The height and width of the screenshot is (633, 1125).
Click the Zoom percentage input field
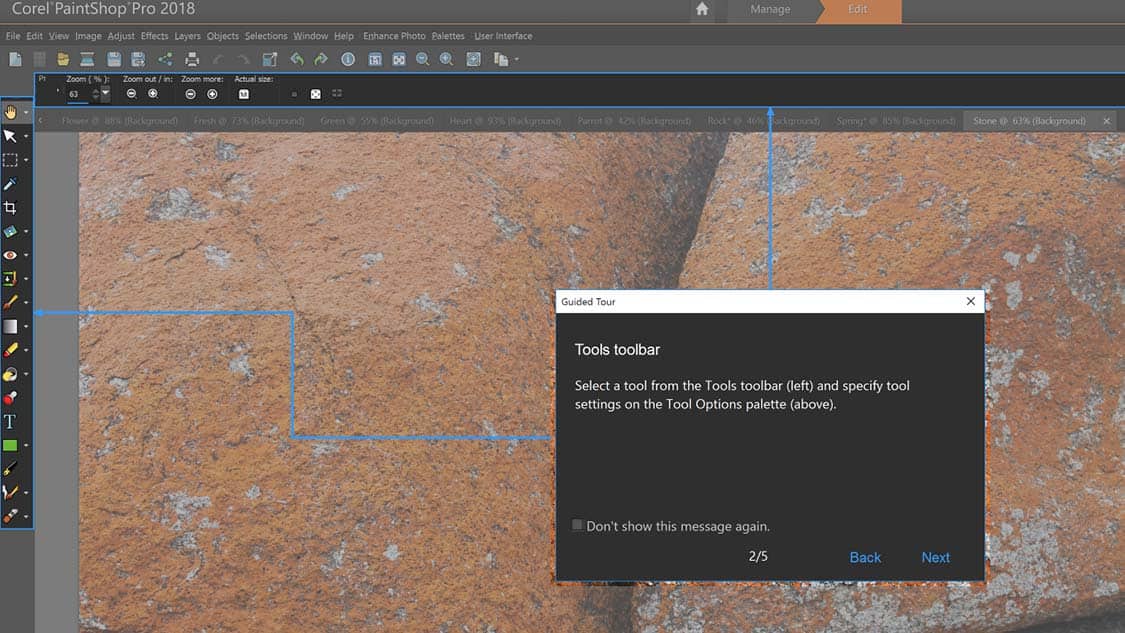(77, 94)
